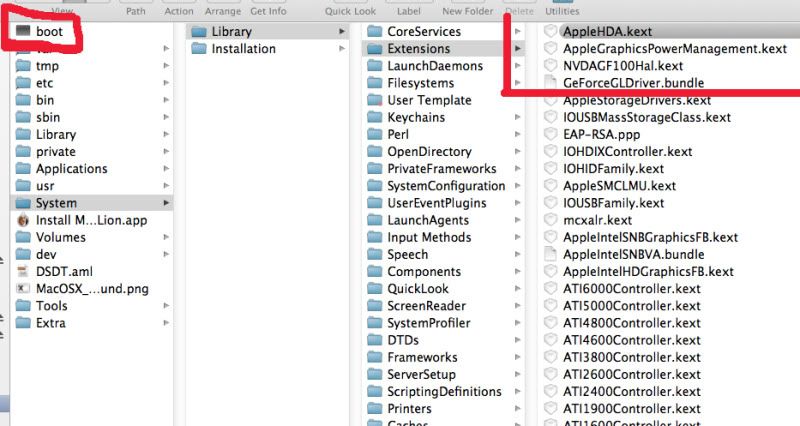Image resolution: width=800 pixels, height=426 pixels.
Task: Select the highlighted System folder row
Action: tap(92, 203)
